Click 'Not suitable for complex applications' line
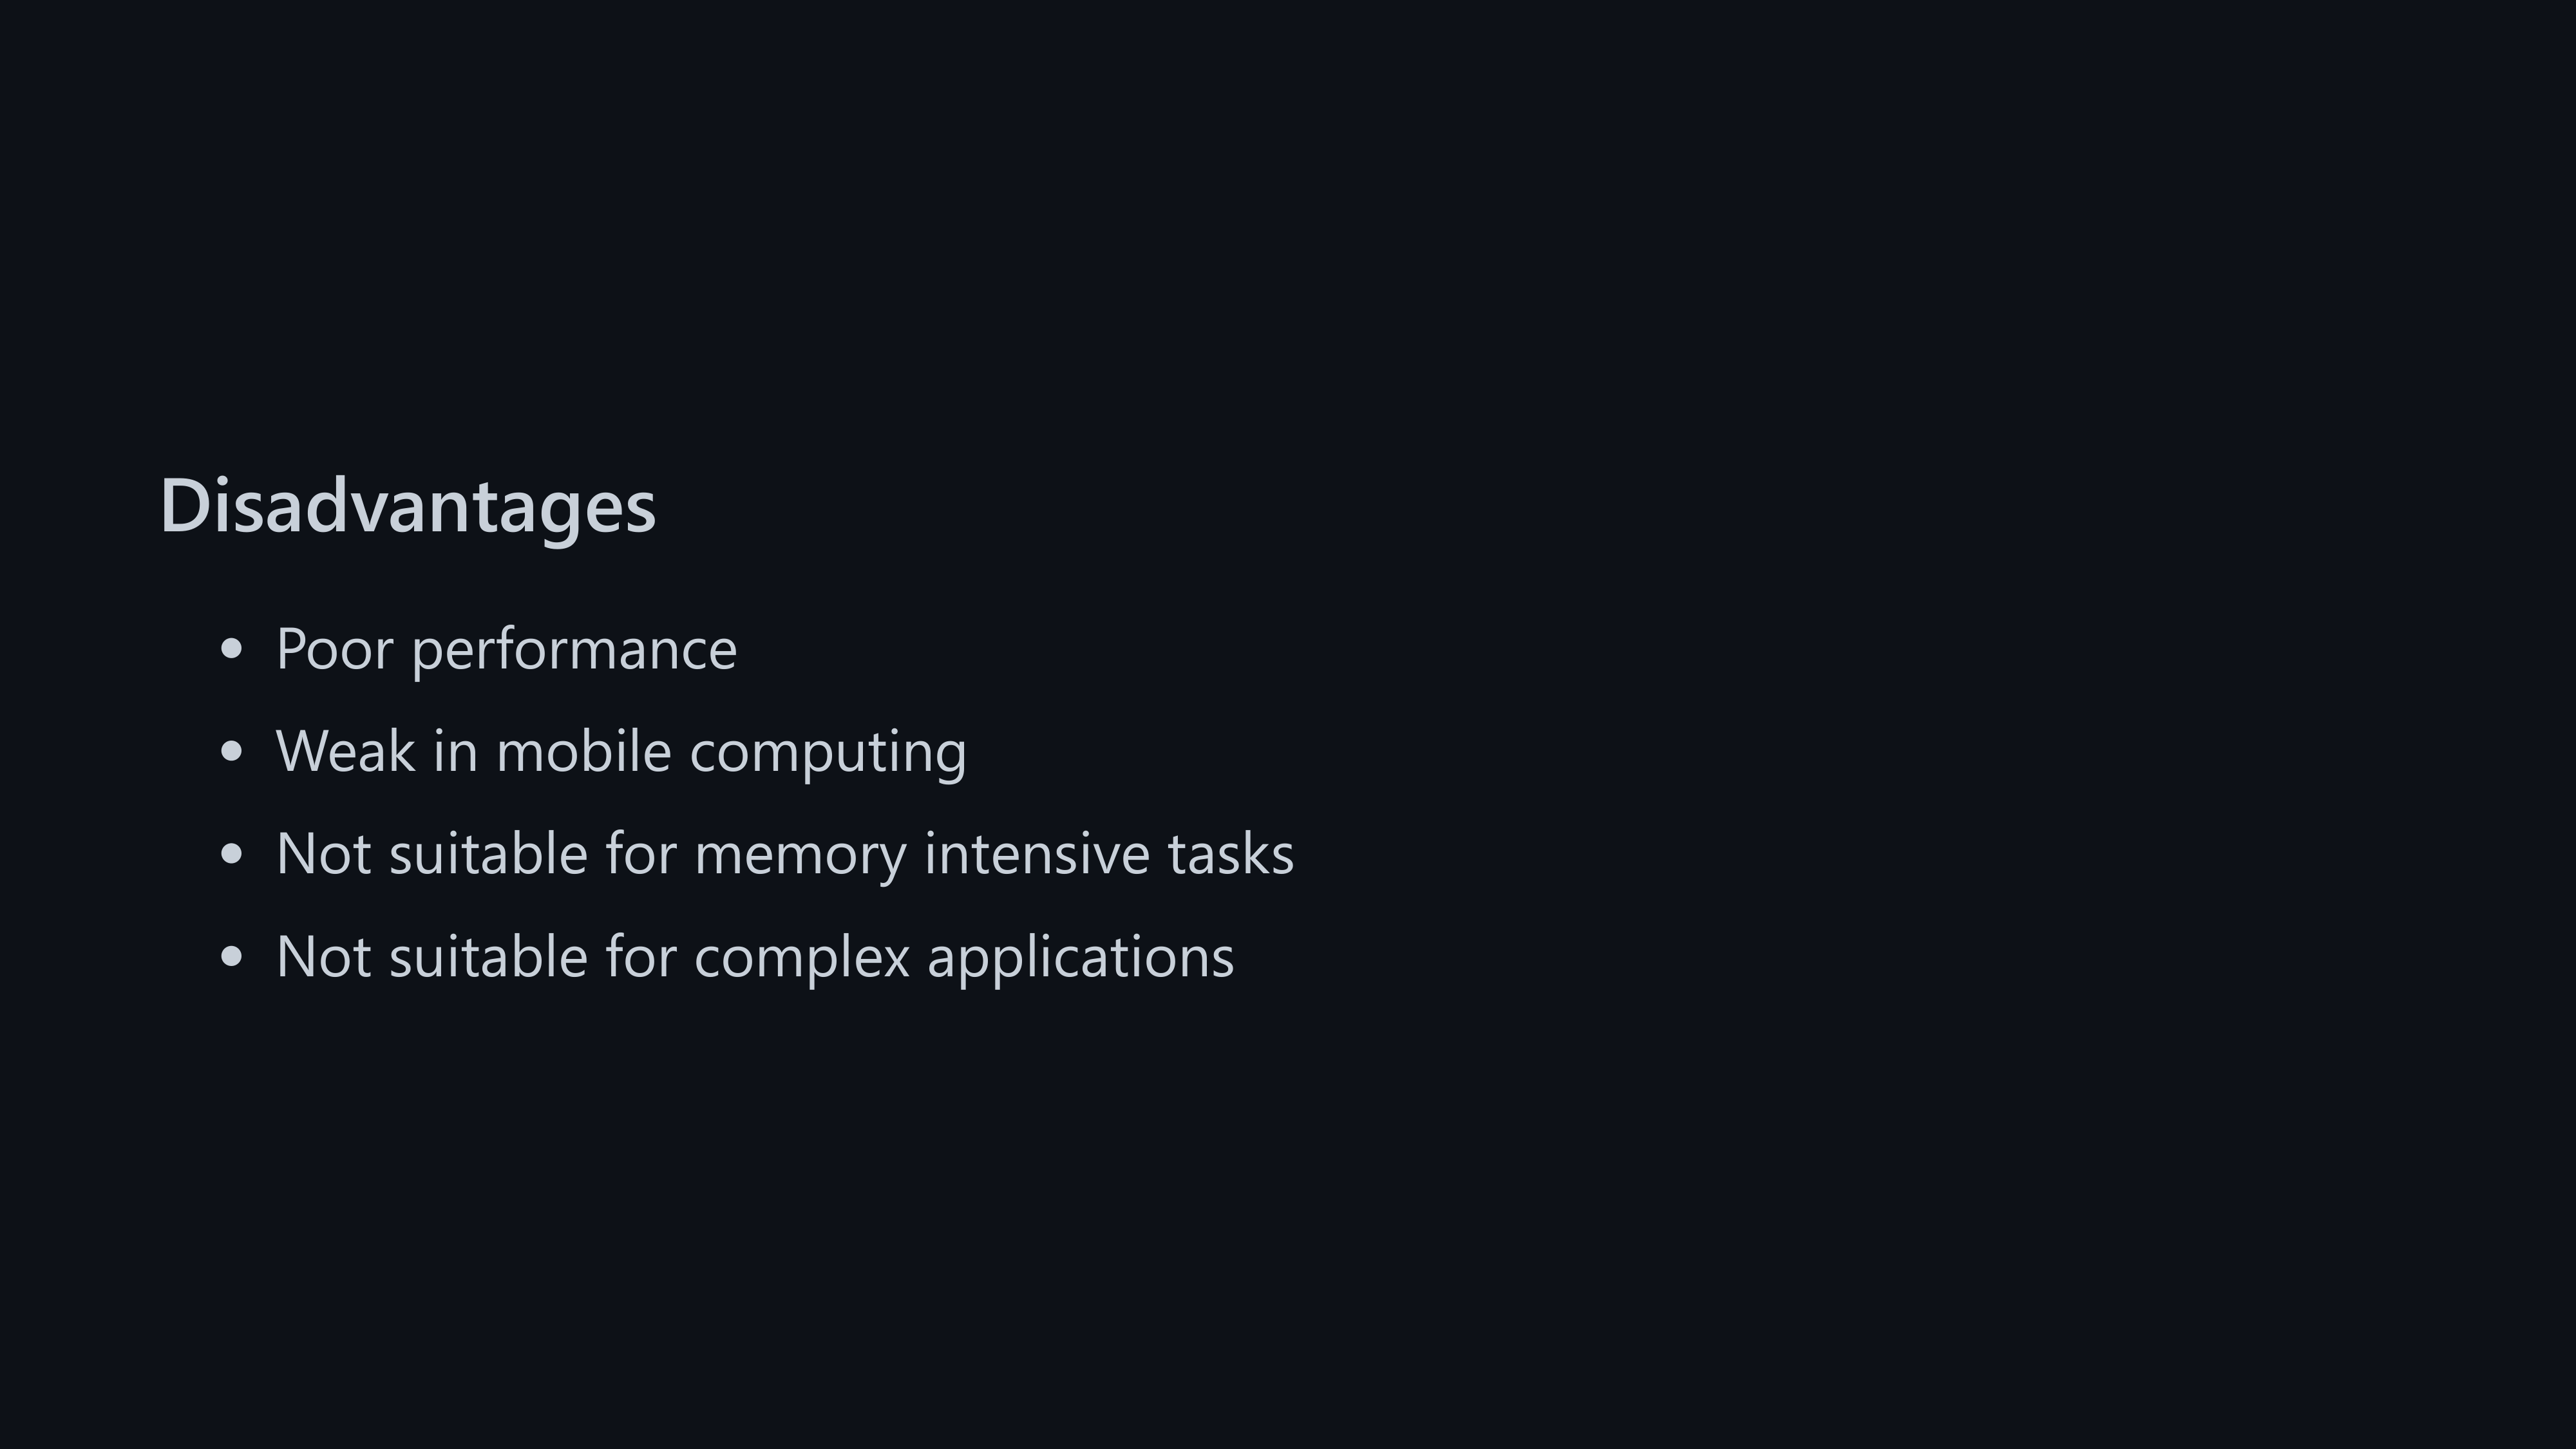 click(755, 957)
